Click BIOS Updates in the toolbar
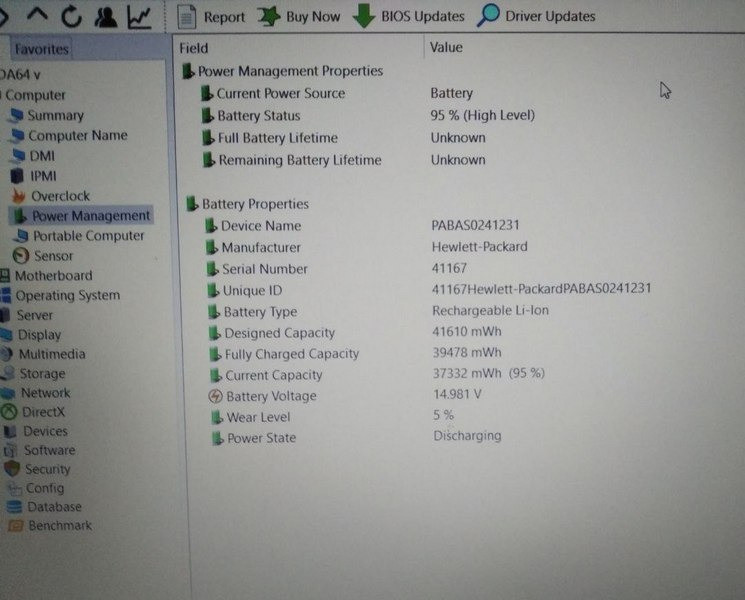Screen dimensions: 745x600 (409, 16)
